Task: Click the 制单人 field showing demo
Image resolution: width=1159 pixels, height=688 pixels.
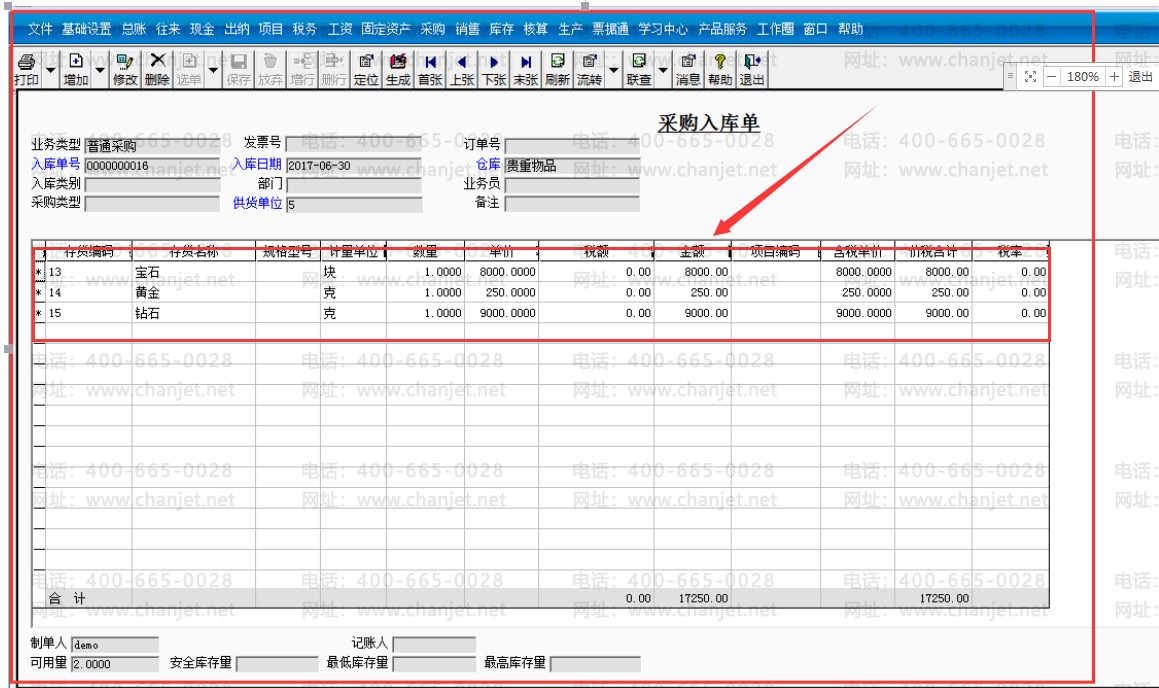Action: (x=115, y=645)
